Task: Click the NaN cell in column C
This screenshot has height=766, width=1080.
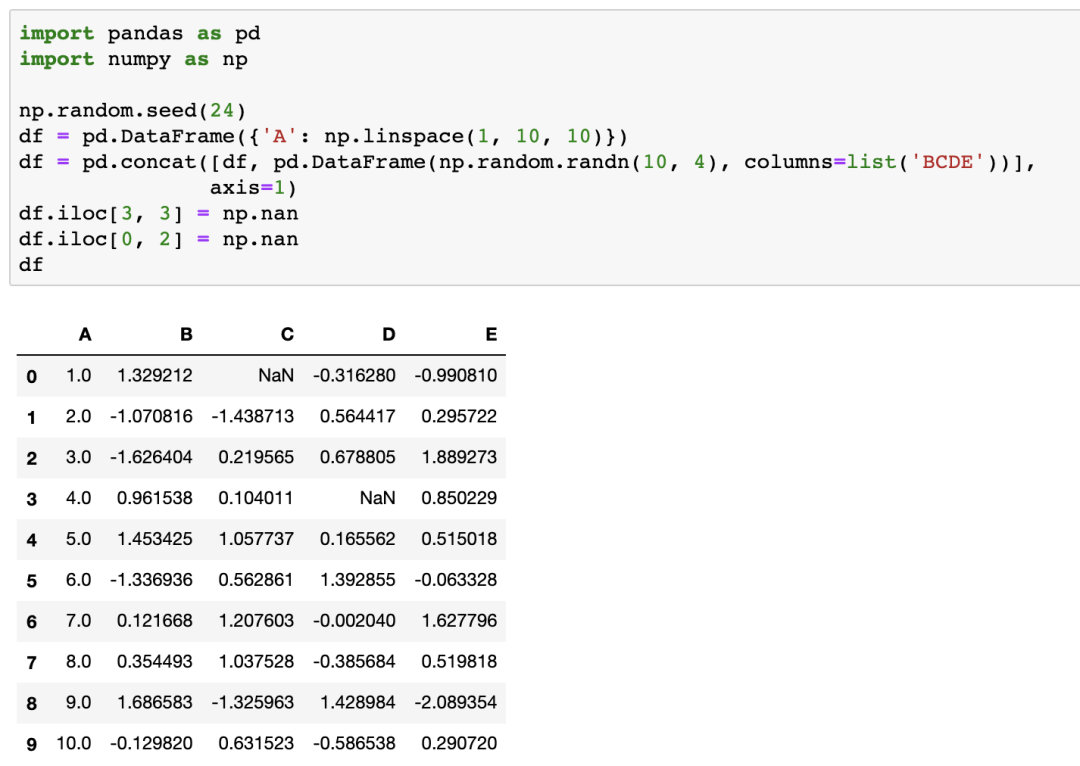Action: coord(276,375)
